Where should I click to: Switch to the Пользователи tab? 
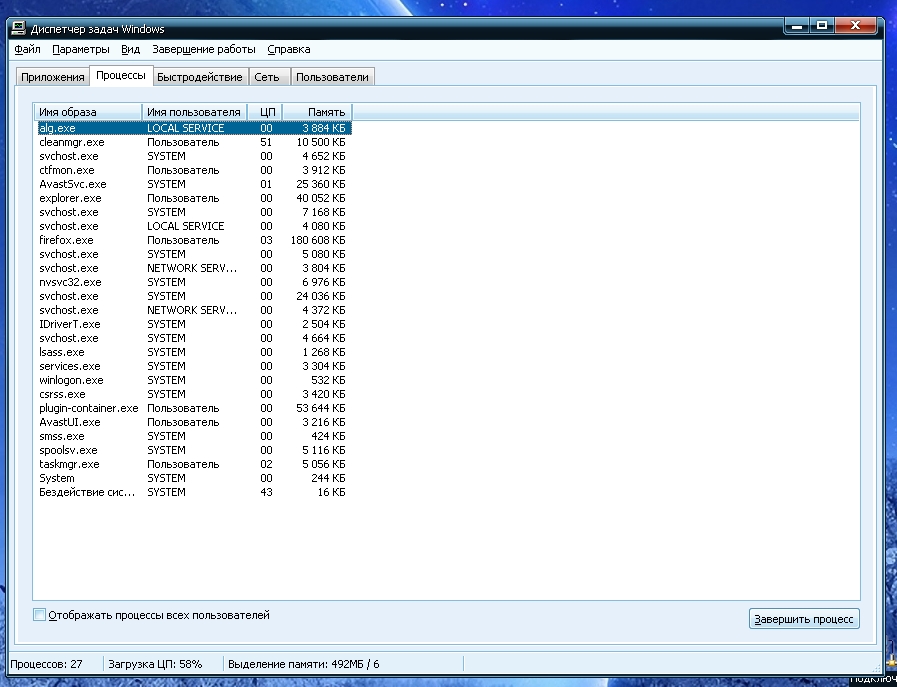tap(332, 77)
